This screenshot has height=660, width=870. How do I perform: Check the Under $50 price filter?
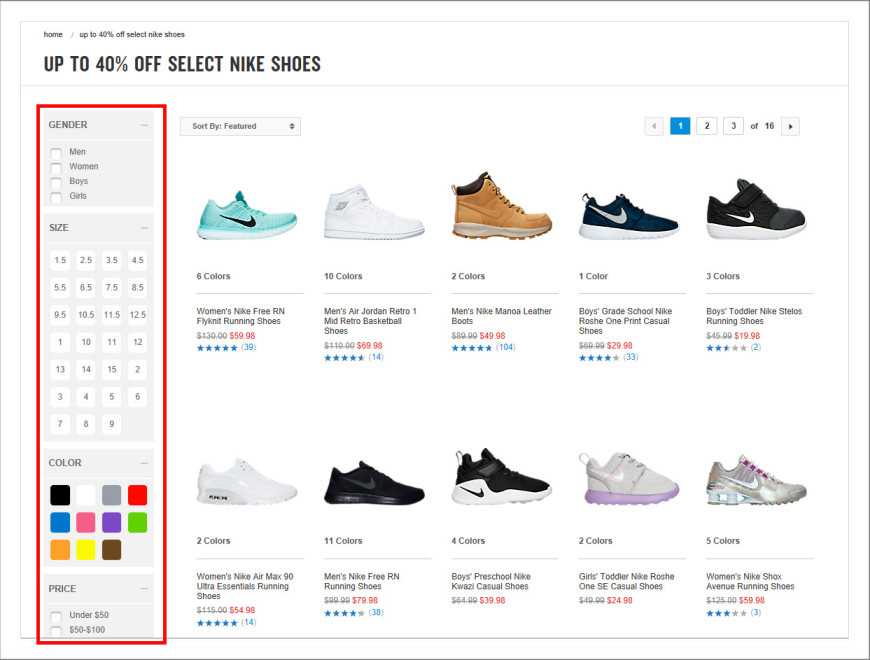[x=56, y=616]
